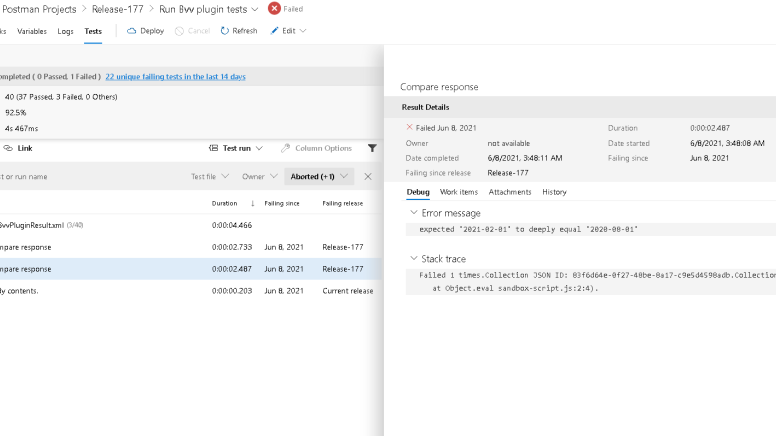This screenshot has height=436, width=776.
Task: Select the BvvPluginResult.xml run row
Action: click(191, 225)
